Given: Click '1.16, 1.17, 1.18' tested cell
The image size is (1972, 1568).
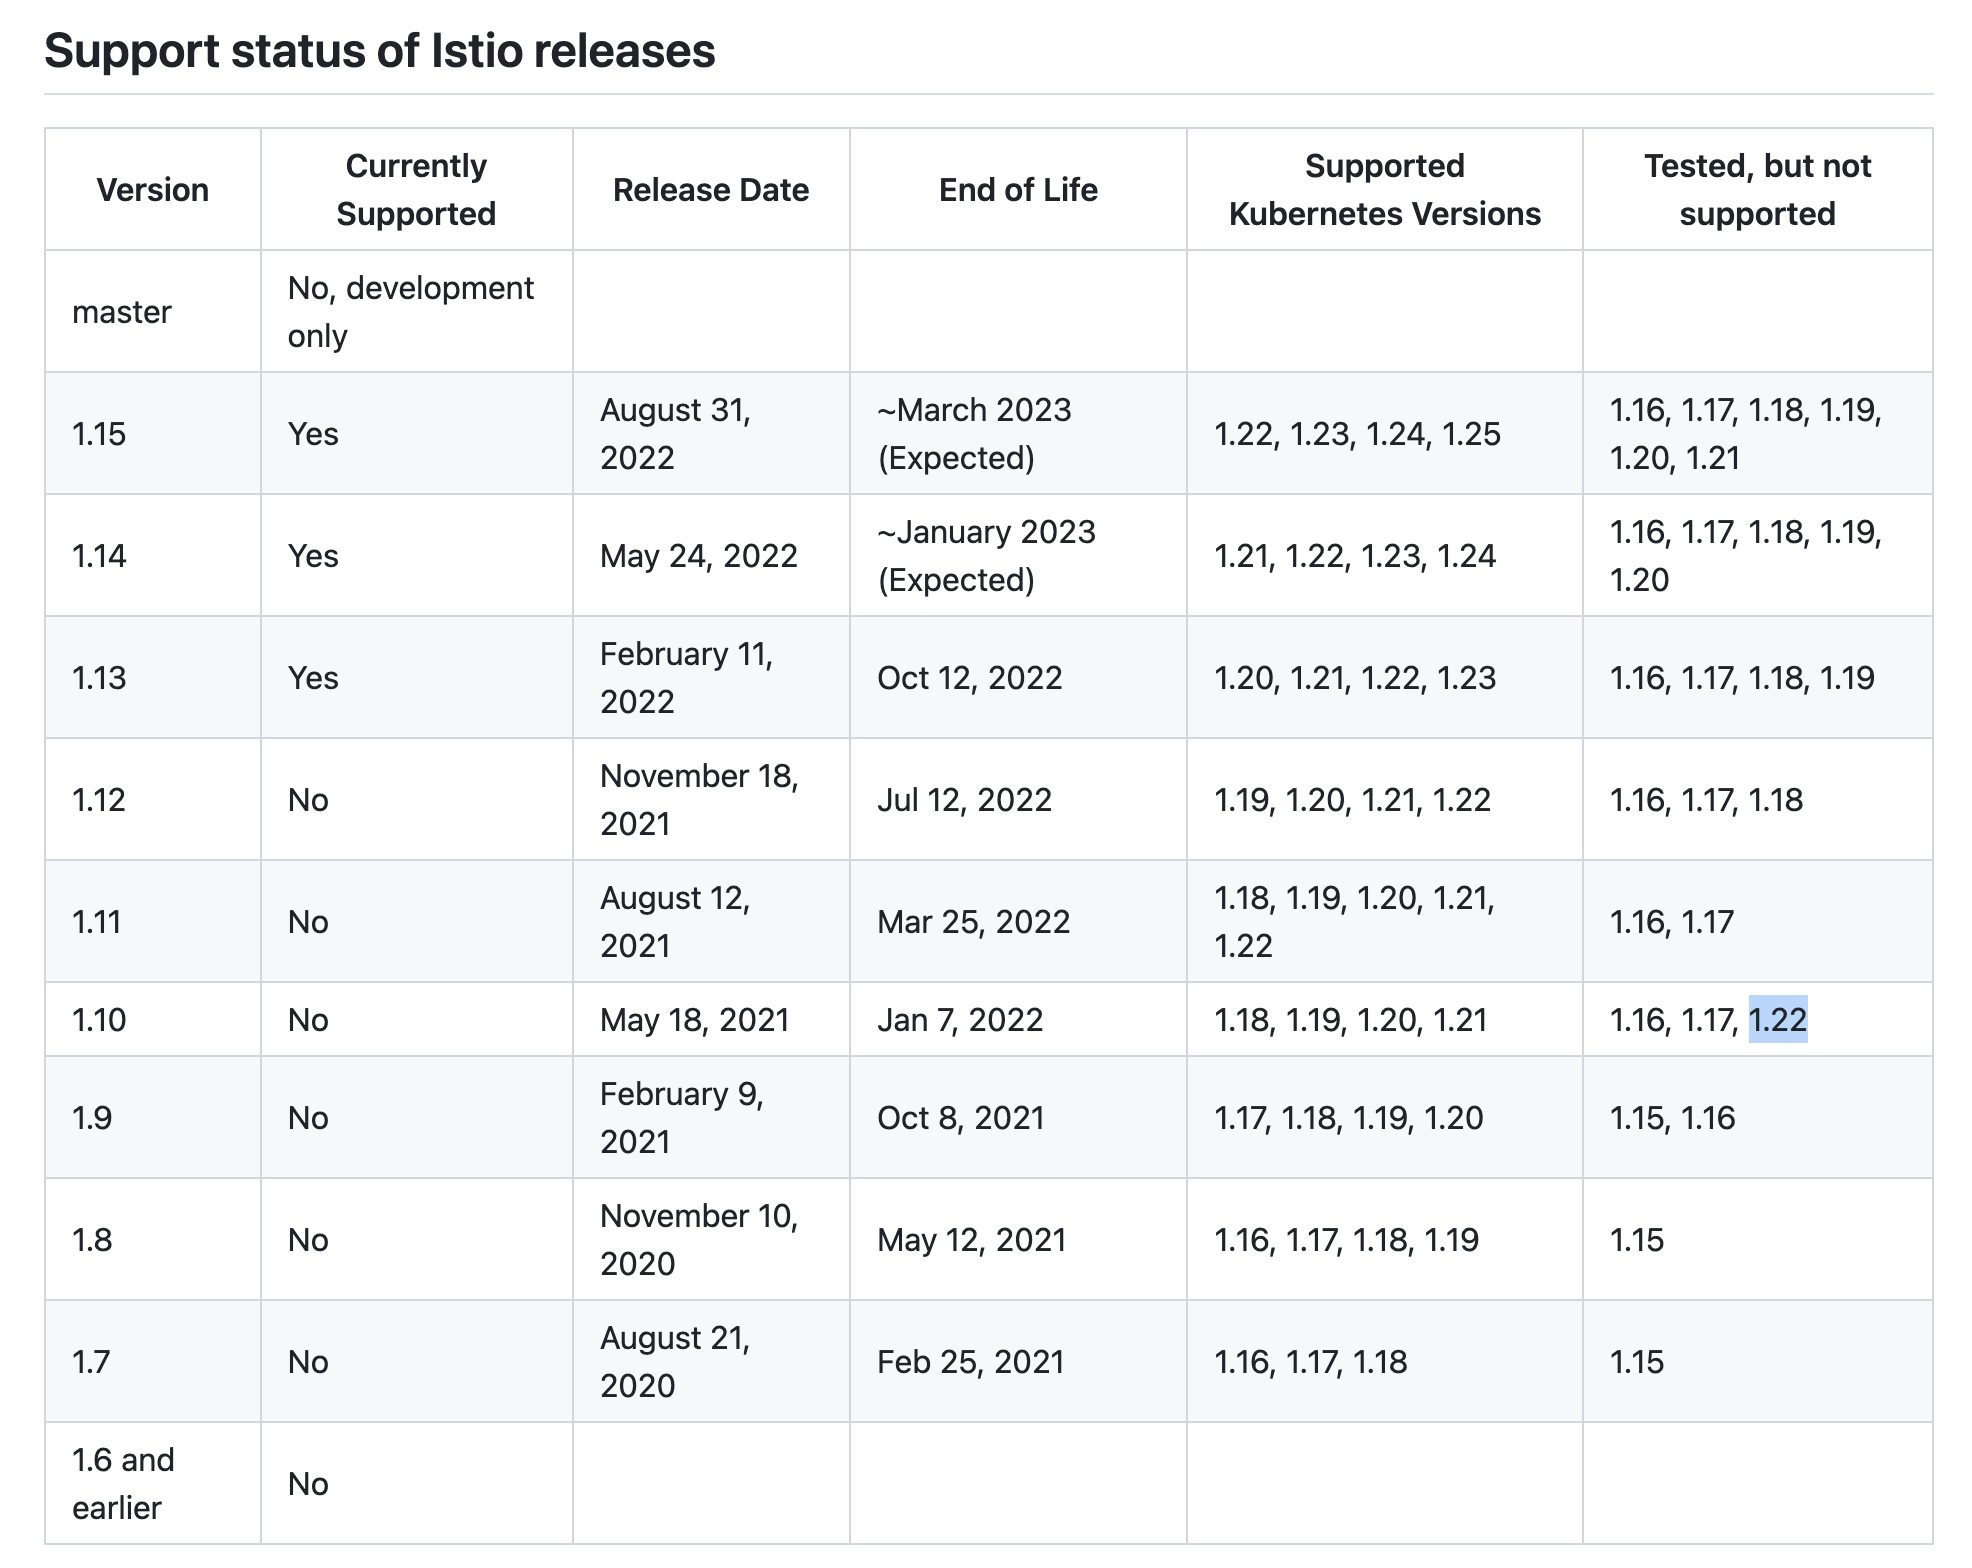Looking at the screenshot, I should (1757, 799).
